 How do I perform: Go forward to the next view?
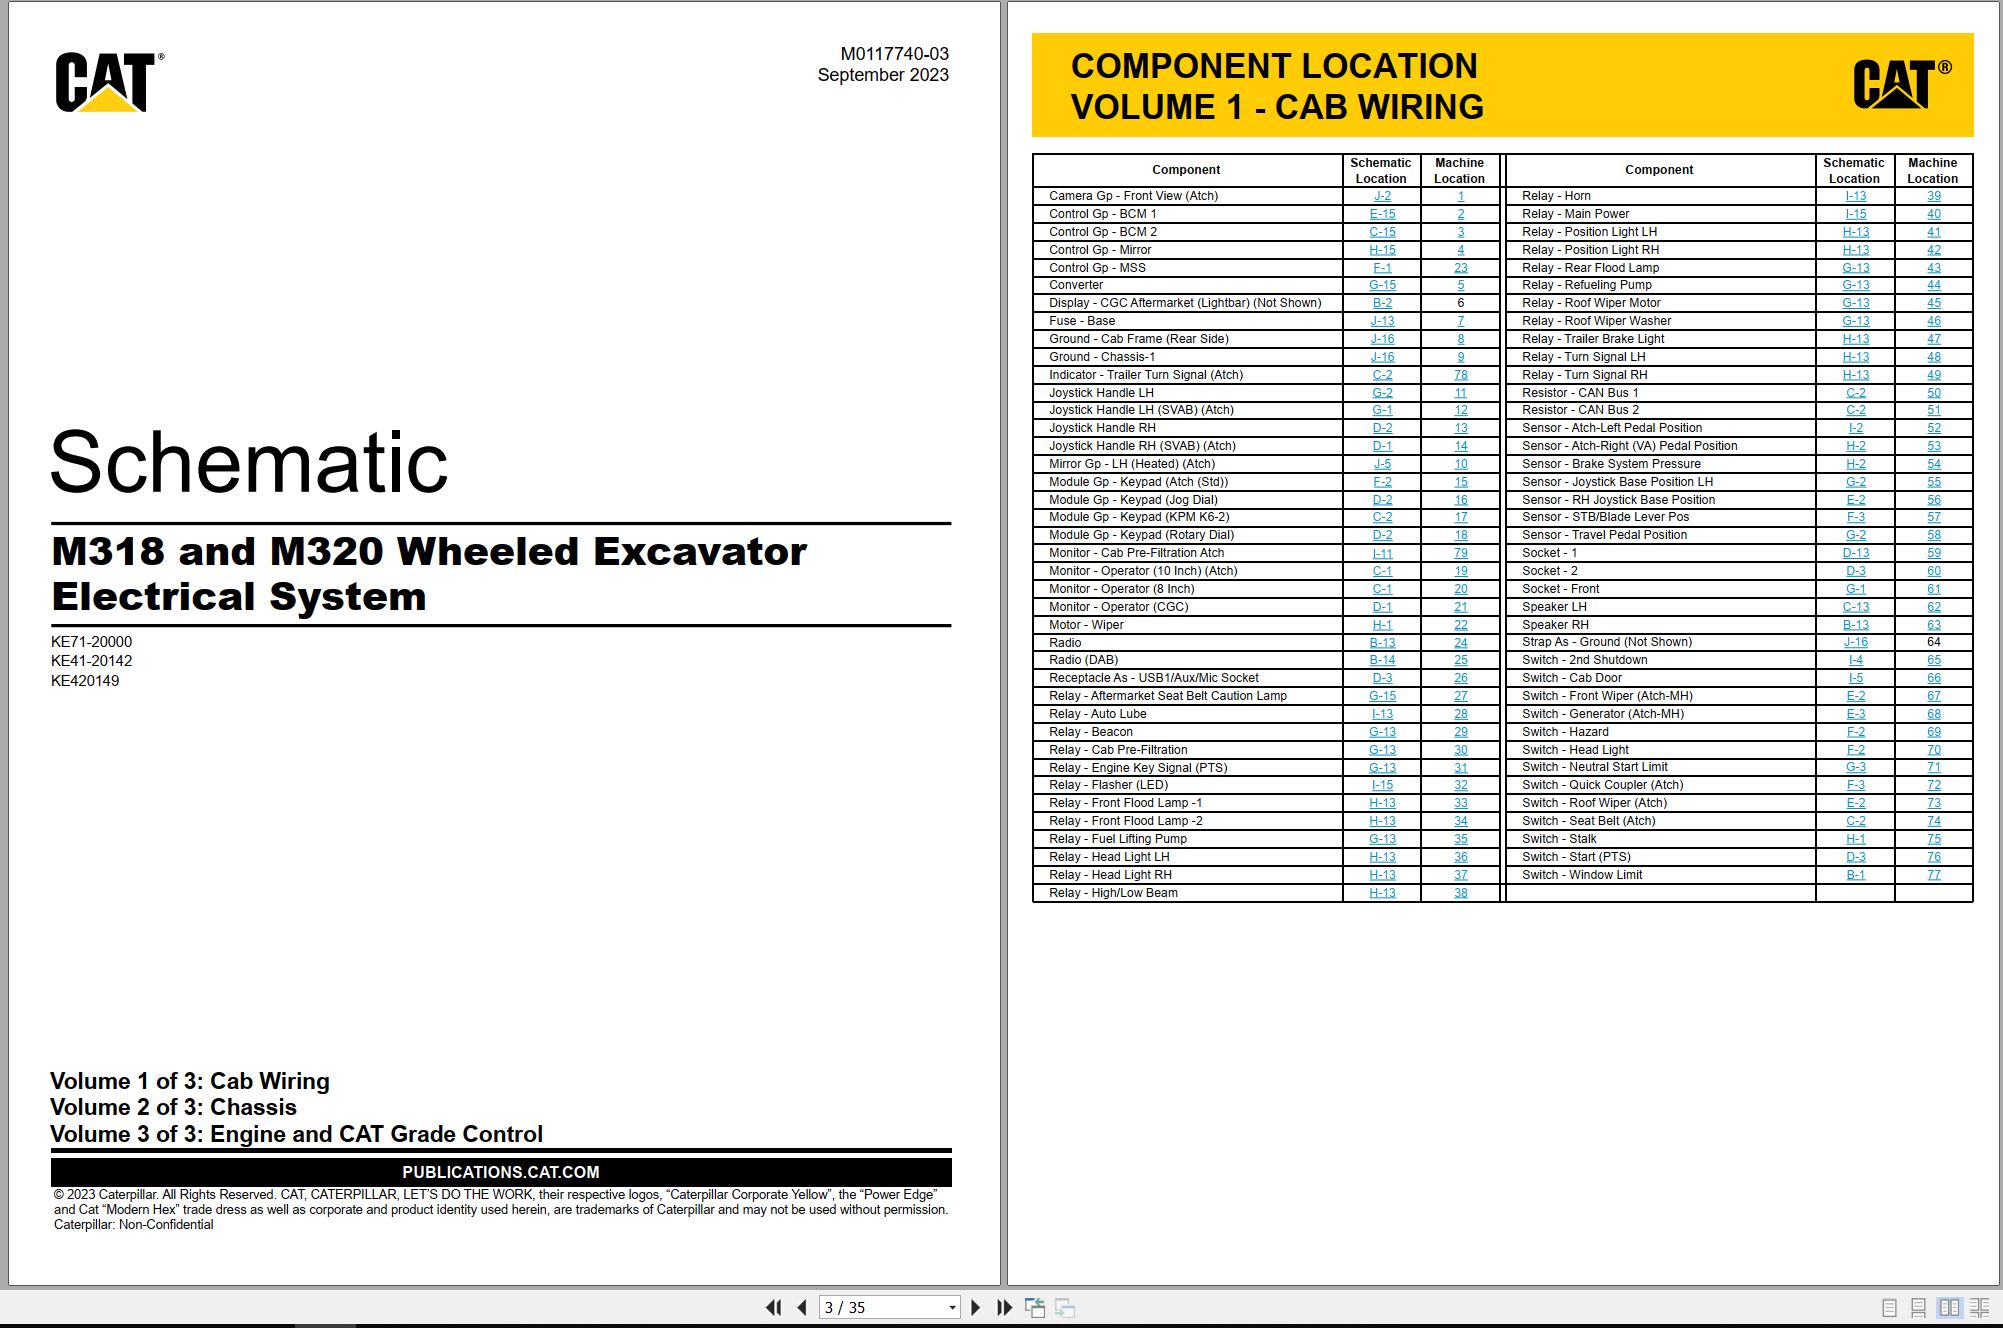coord(1065,1307)
